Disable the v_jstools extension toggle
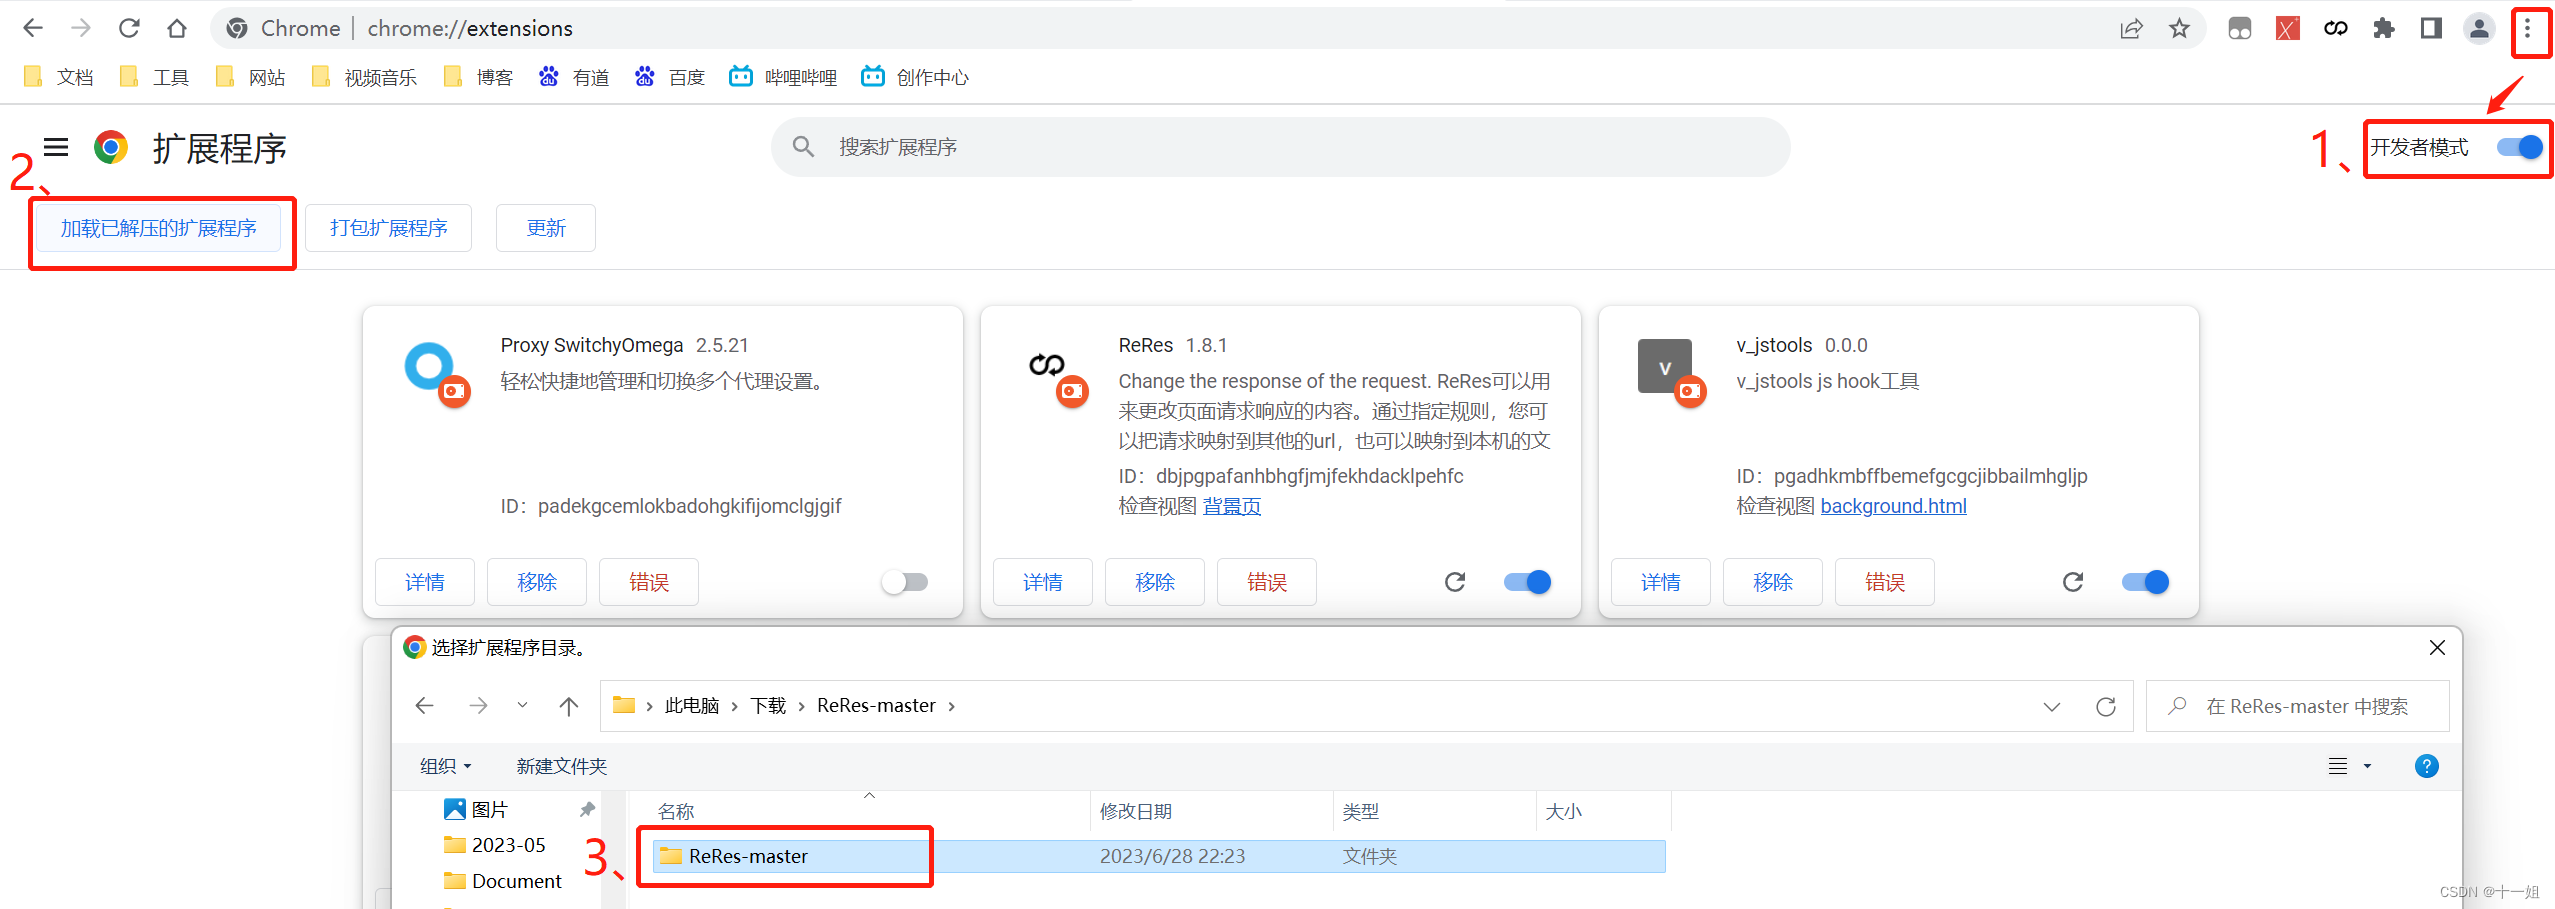This screenshot has width=2555, height=909. pos(2145,582)
